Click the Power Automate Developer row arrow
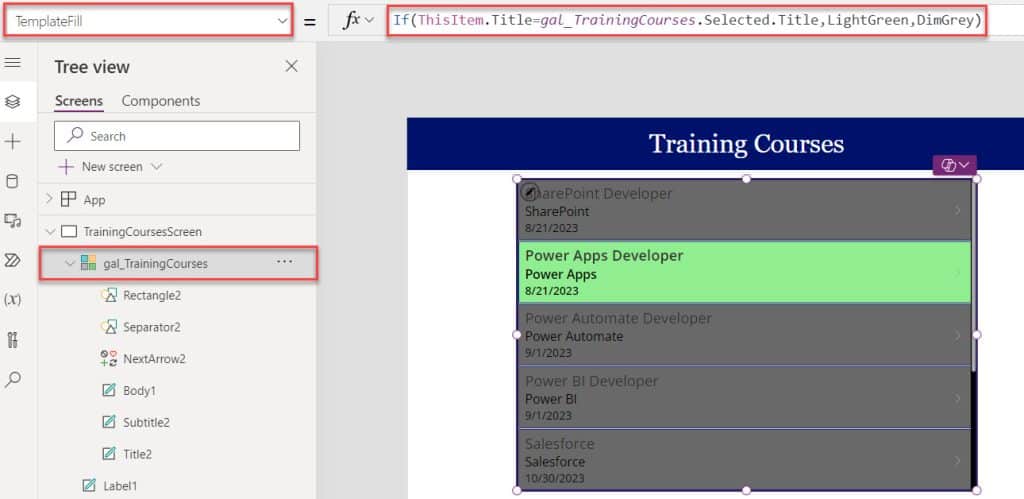 click(958, 335)
